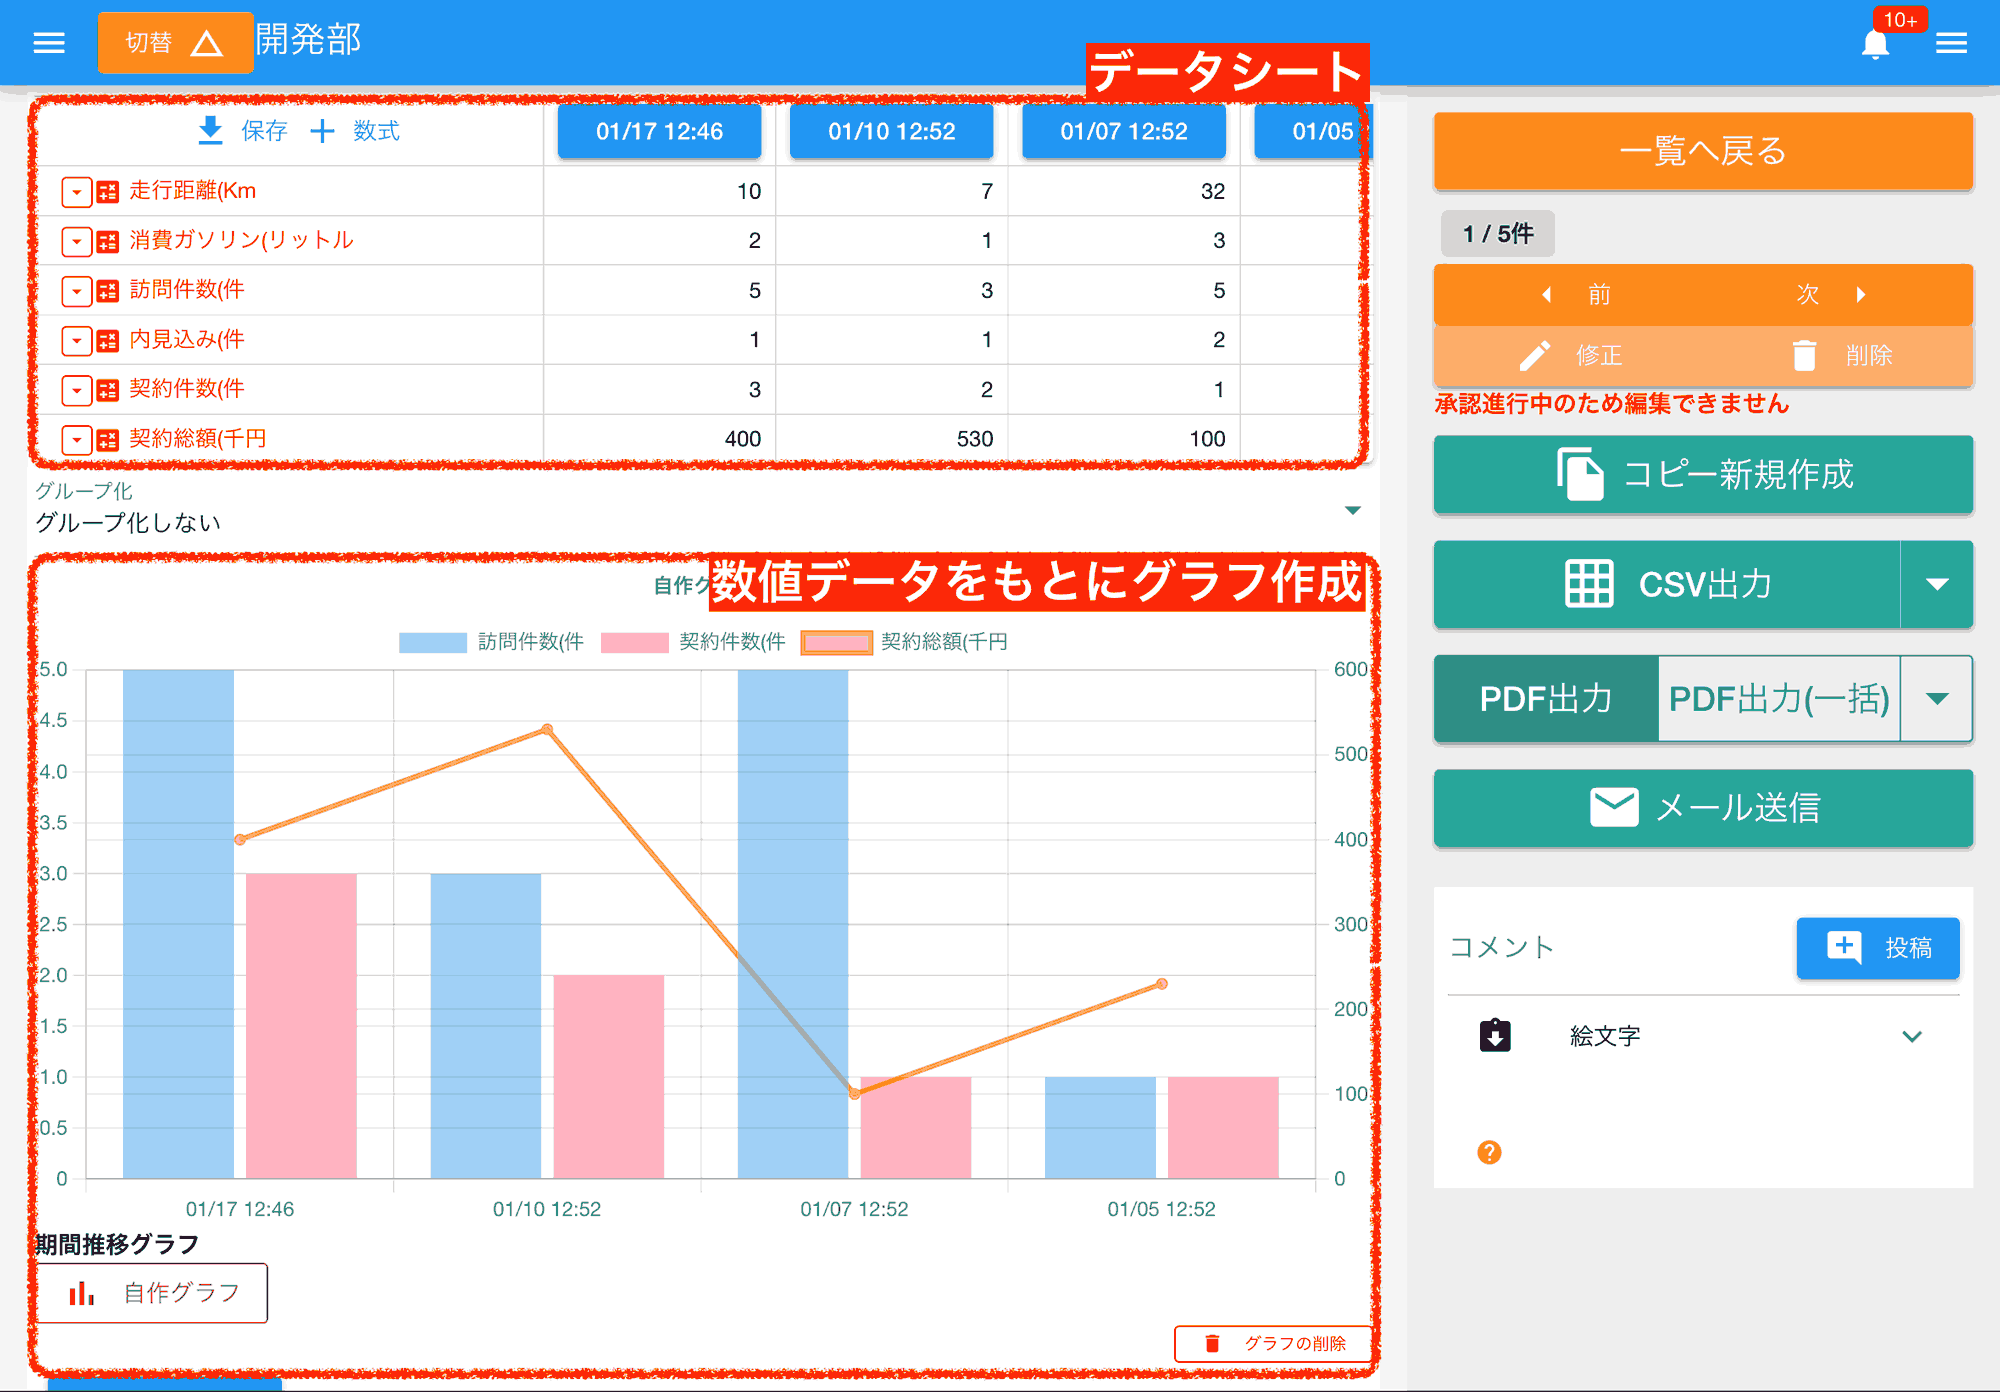Click the 一覧へ戻る button
Screen dimensions: 2000x1392
pyautogui.click(x=1702, y=151)
